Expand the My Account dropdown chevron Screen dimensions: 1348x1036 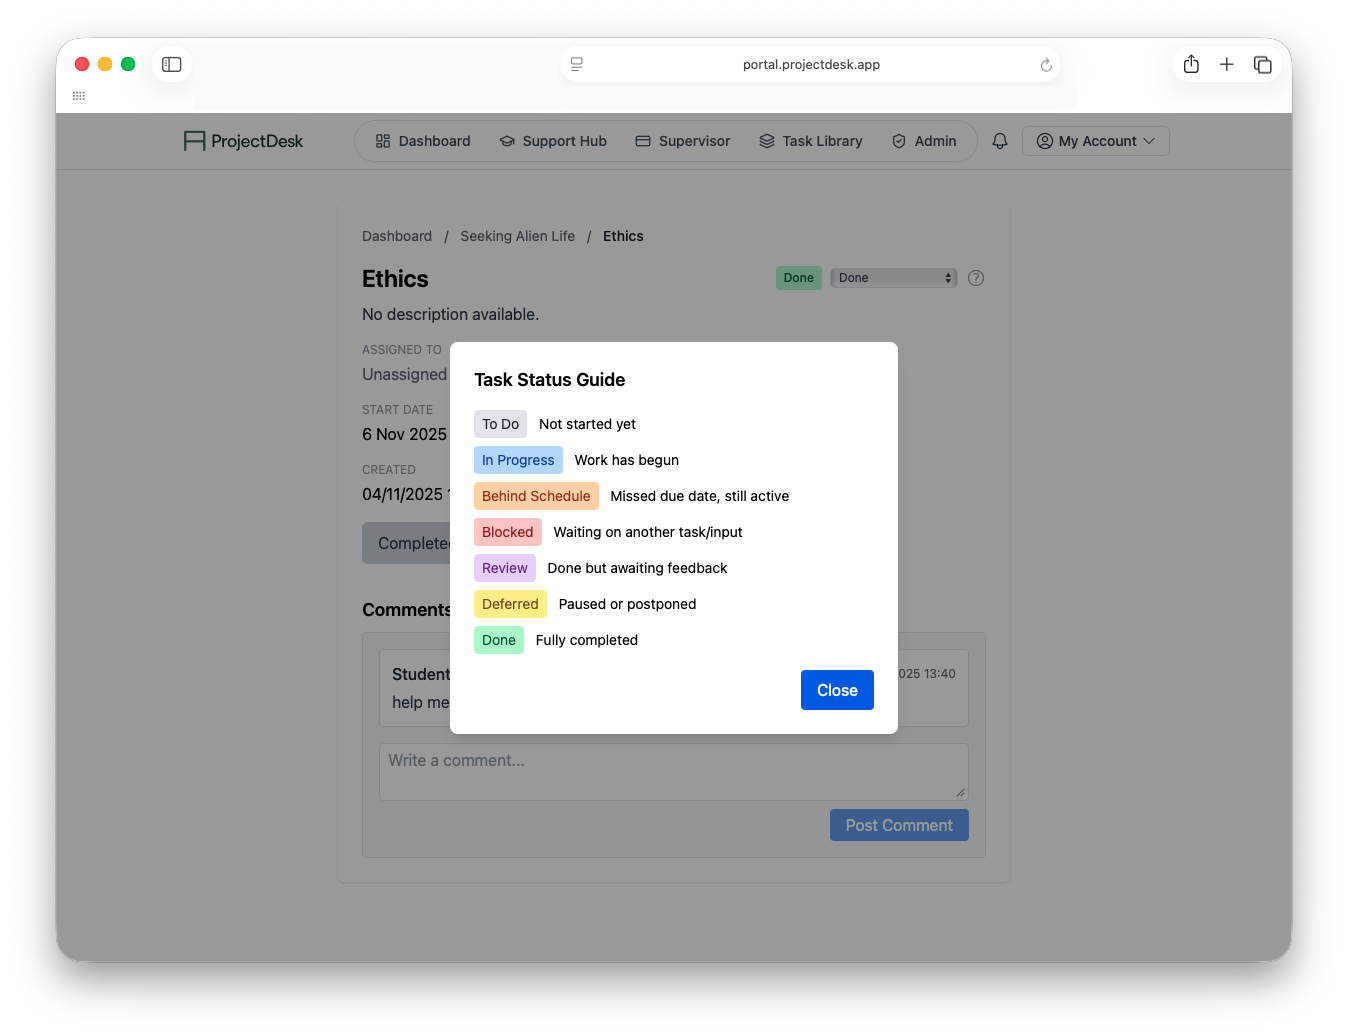[1150, 141]
